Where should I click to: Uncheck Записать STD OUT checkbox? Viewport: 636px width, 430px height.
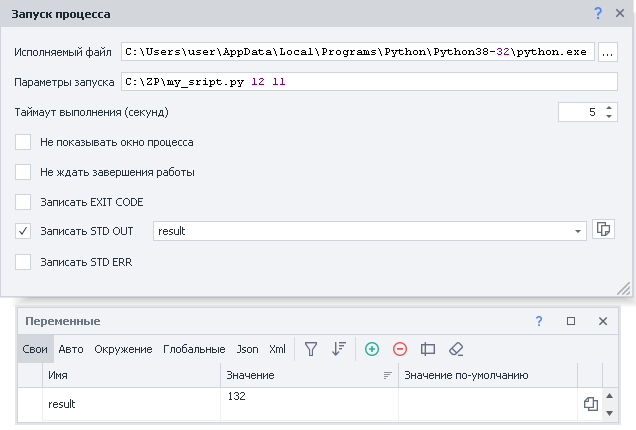point(23,231)
